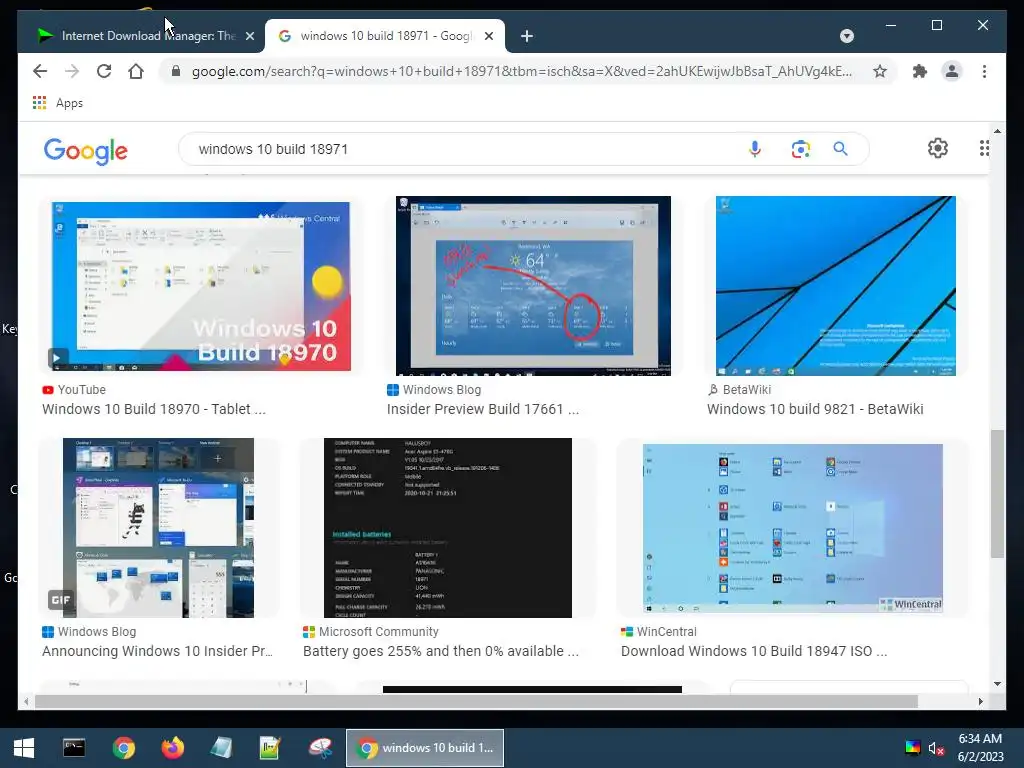This screenshot has height=768, width=1024.
Task: Click the forward navigation arrow
Action: [x=72, y=71]
